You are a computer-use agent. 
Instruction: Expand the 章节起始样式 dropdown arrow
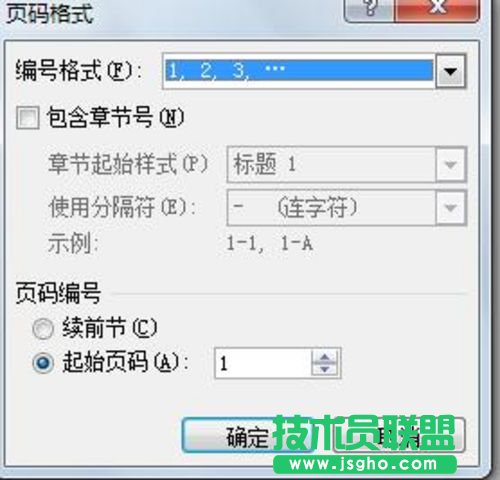tap(450, 165)
